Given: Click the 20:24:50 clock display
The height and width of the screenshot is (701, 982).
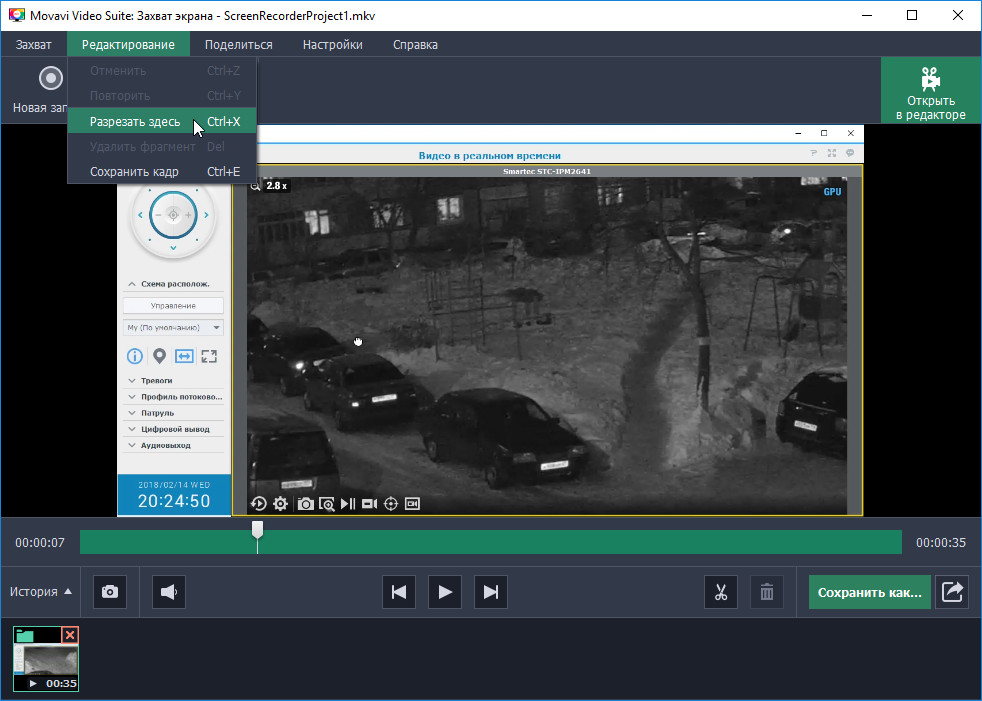Looking at the screenshot, I should [174, 501].
